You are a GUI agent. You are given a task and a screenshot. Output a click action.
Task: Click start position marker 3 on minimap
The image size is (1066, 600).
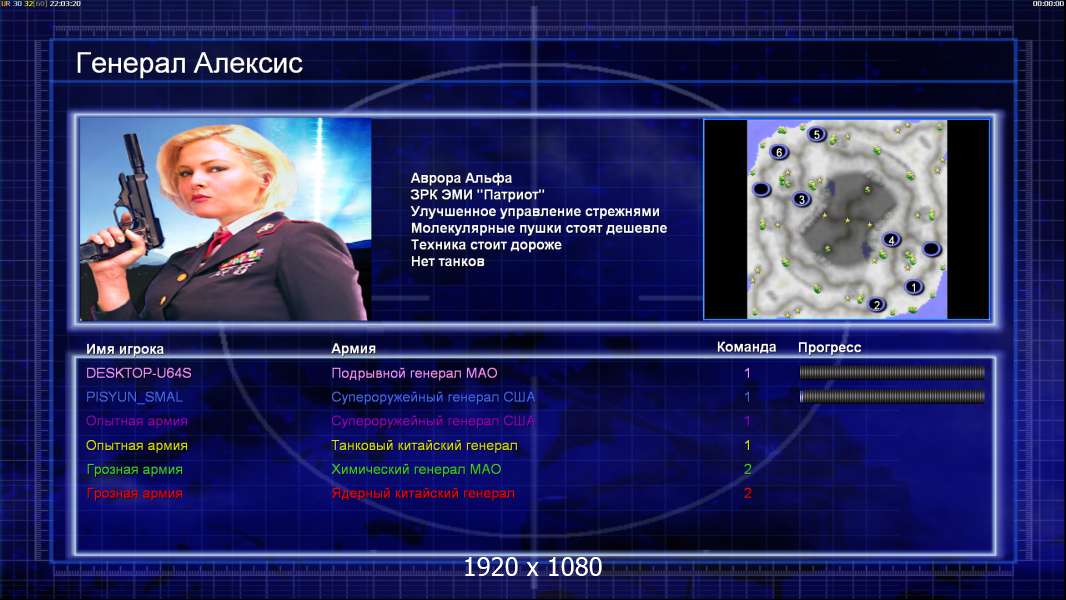point(802,199)
